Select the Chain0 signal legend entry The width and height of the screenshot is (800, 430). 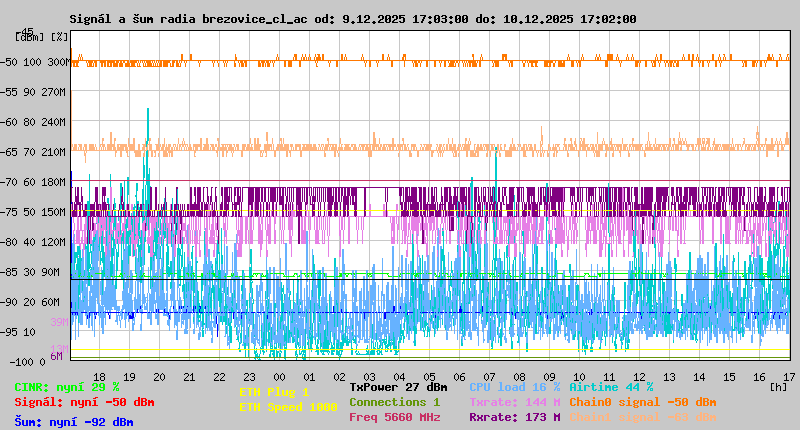pos(642,402)
